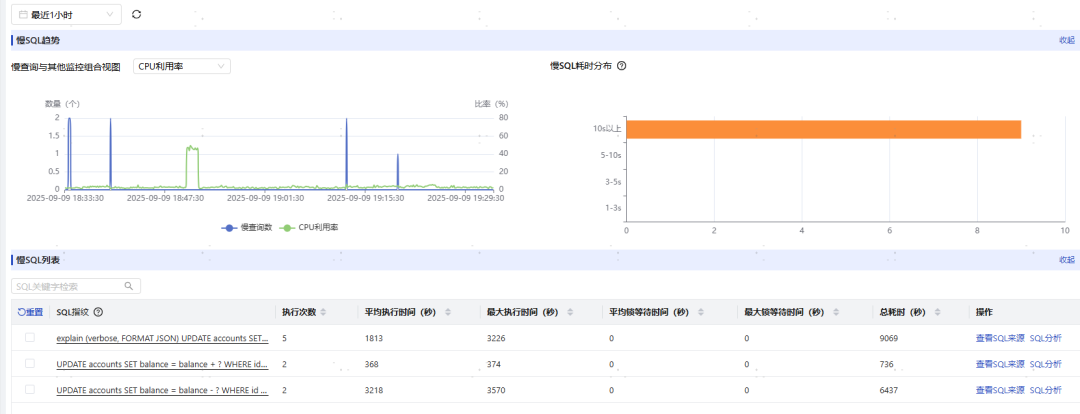The width and height of the screenshot is (1080, 414).
Task: Click the 5-10s category label in distribution chart
Action: [612, 155]
